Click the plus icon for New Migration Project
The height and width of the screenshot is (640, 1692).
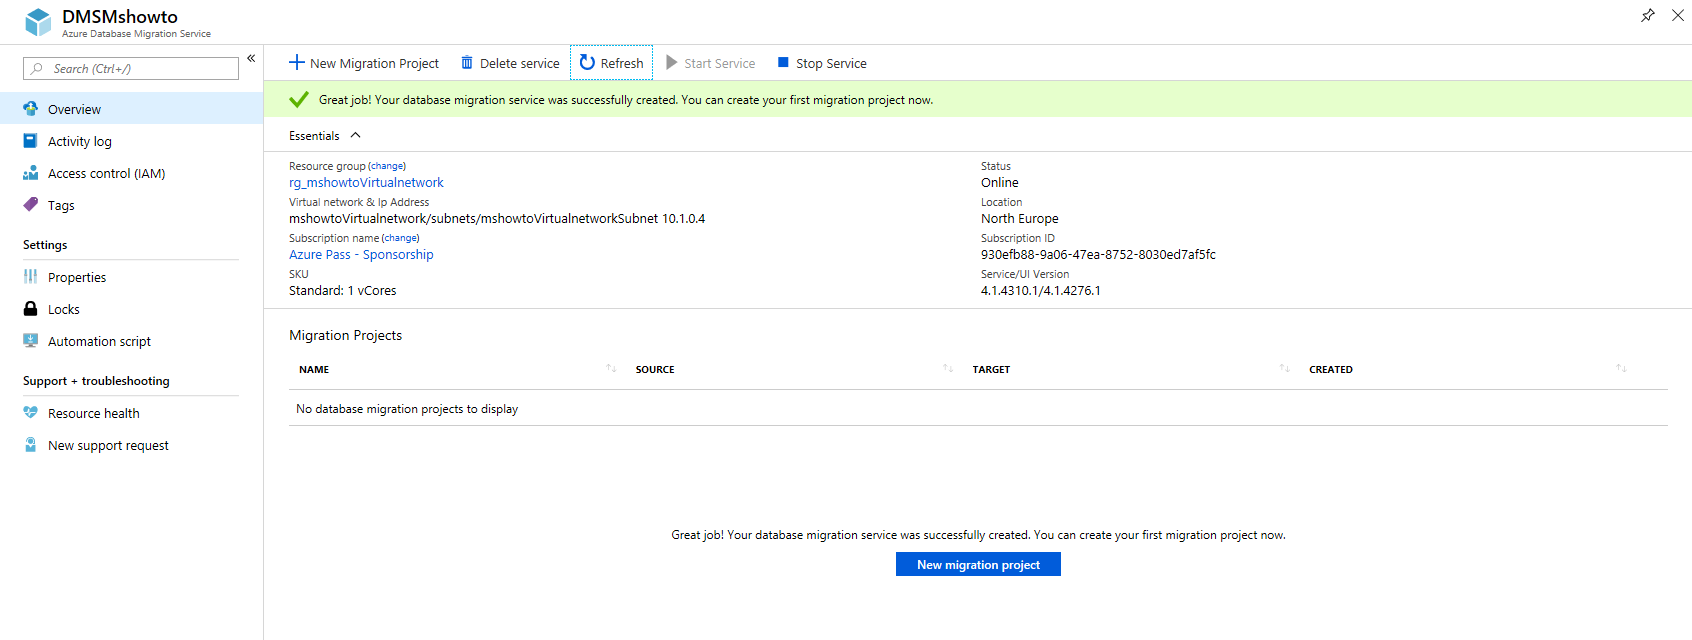tap(297, 62)
